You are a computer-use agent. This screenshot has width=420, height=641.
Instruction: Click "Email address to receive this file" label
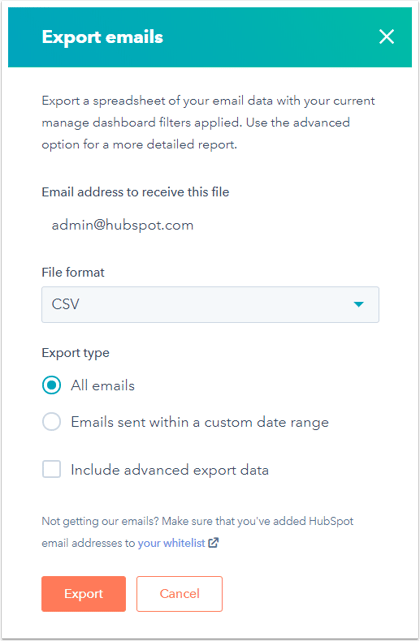[135, 192]
